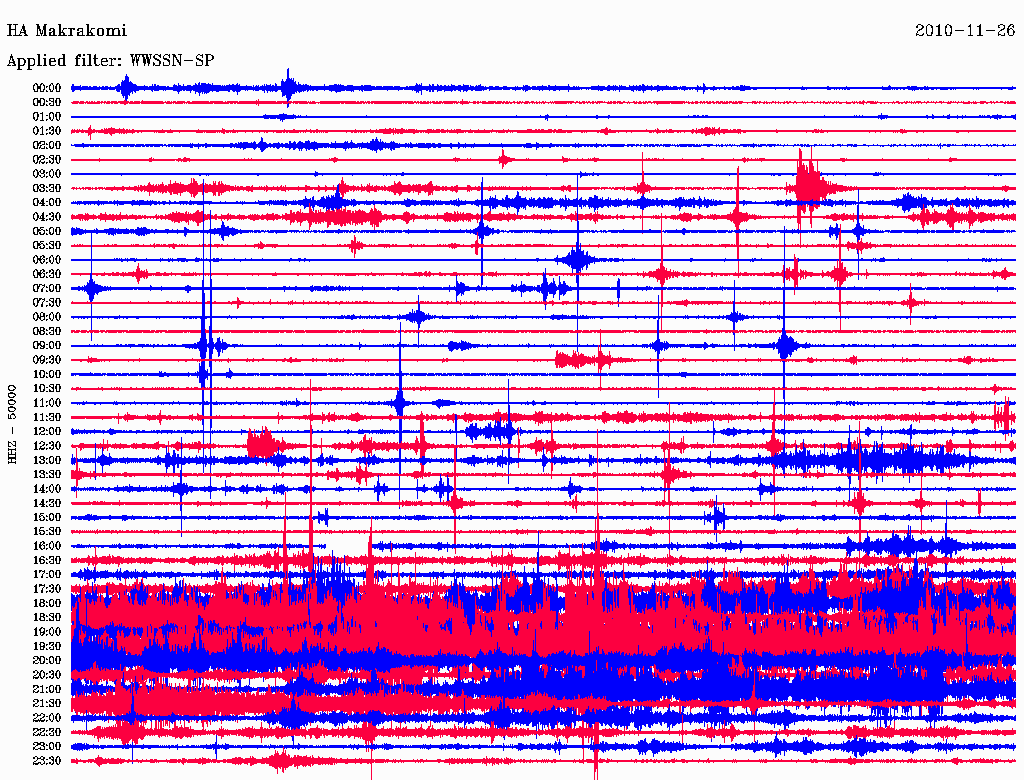Click the '20:30' time label

[47, 675]
